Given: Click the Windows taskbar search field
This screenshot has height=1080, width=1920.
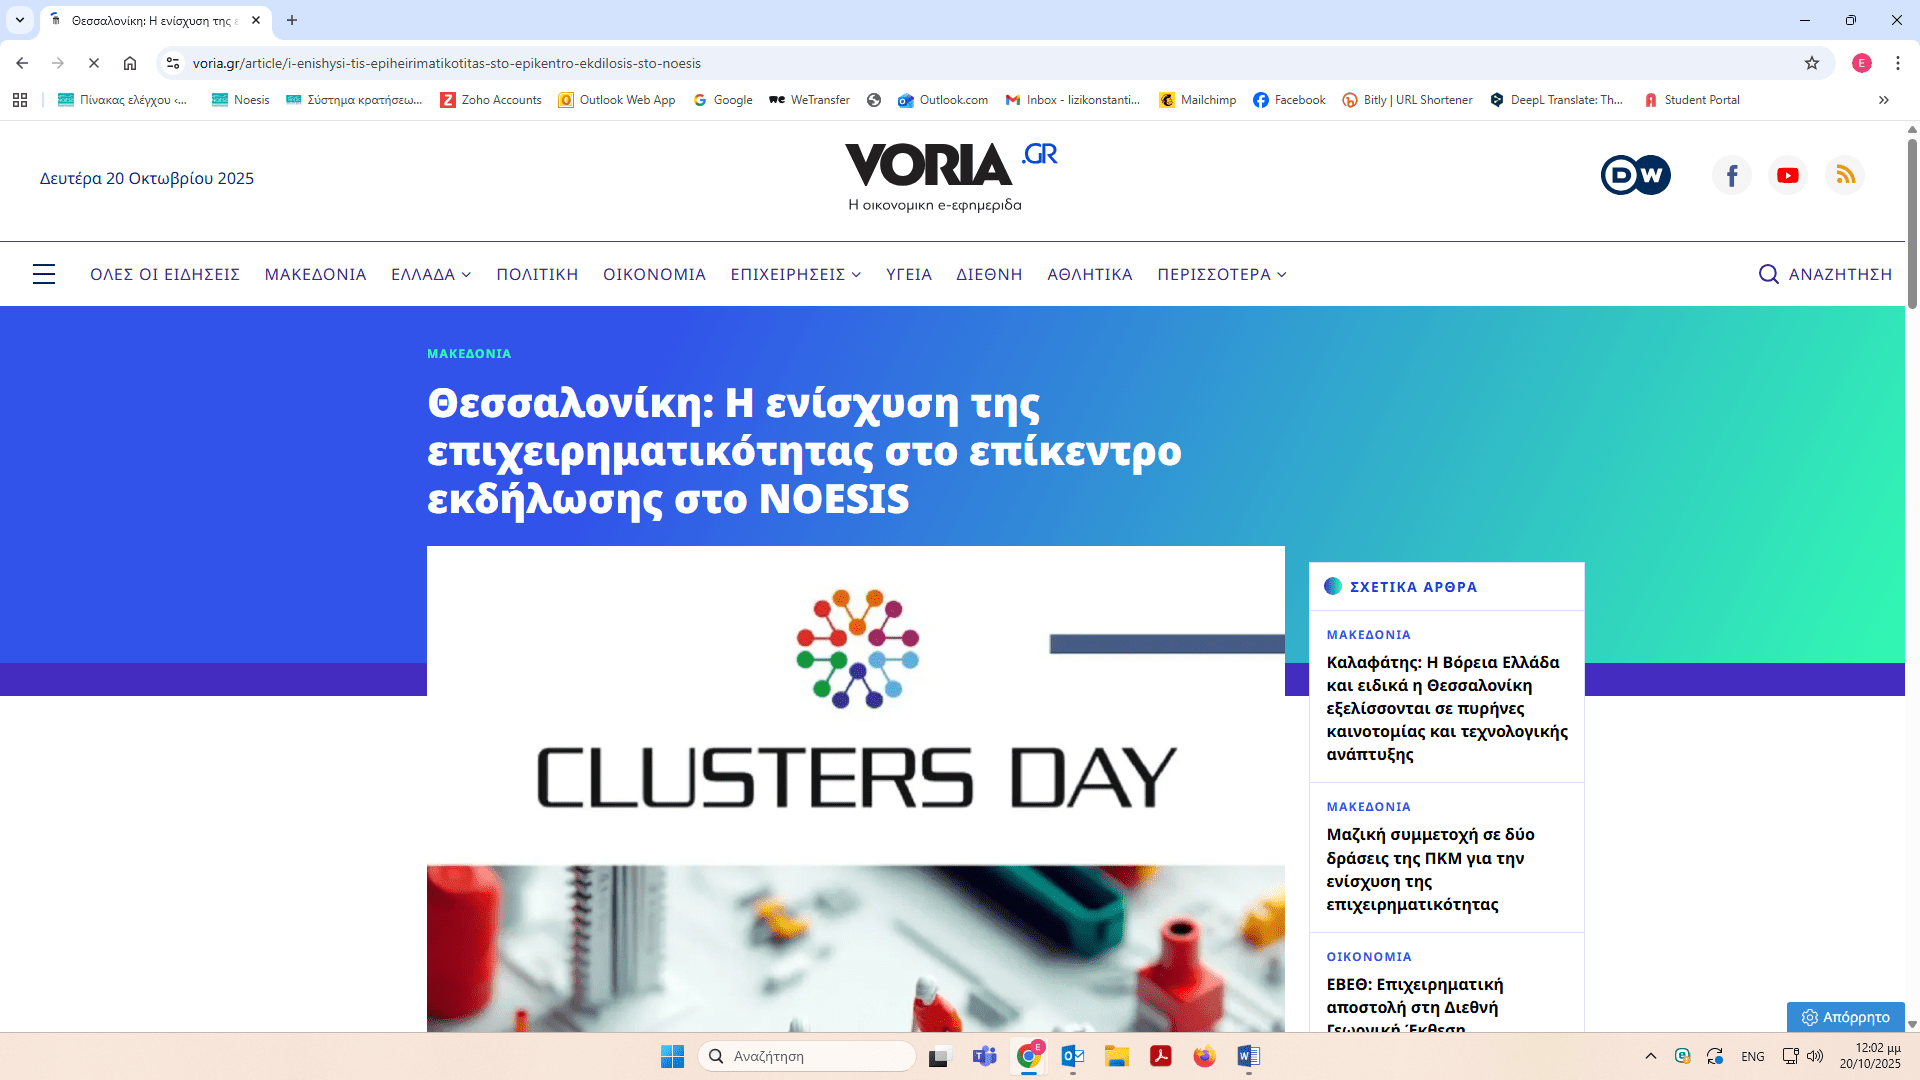Looking at the screenshot, I should (x=807, y=1056).
